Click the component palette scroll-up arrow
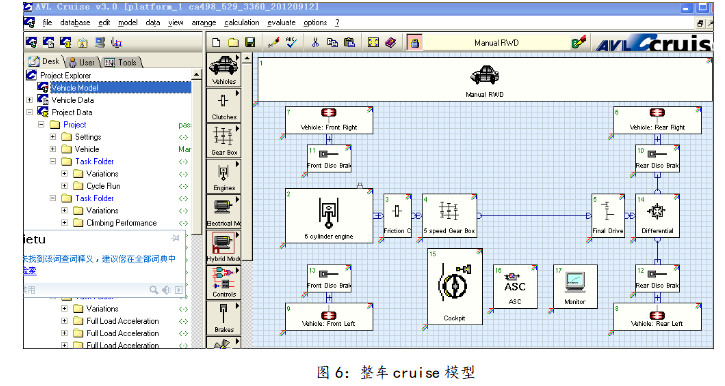The height and width of the screenshot is (386, 725). point(247,59)
